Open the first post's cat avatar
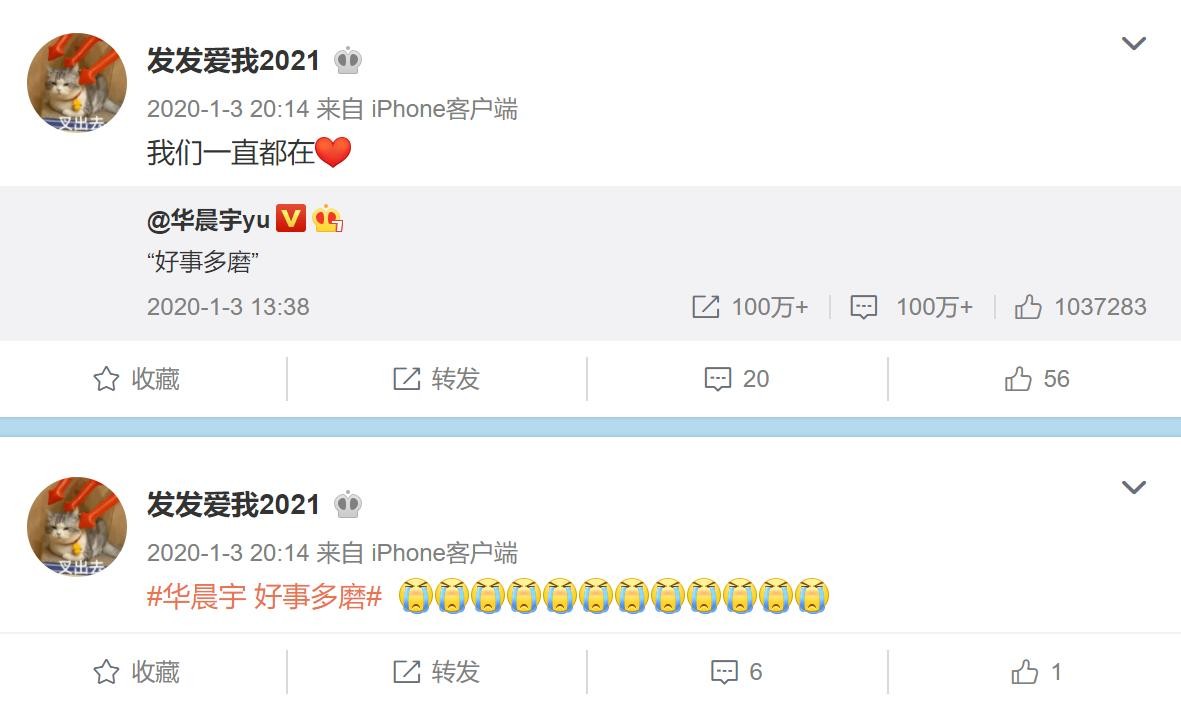The image size is (1181, 708). click(77, 83)
